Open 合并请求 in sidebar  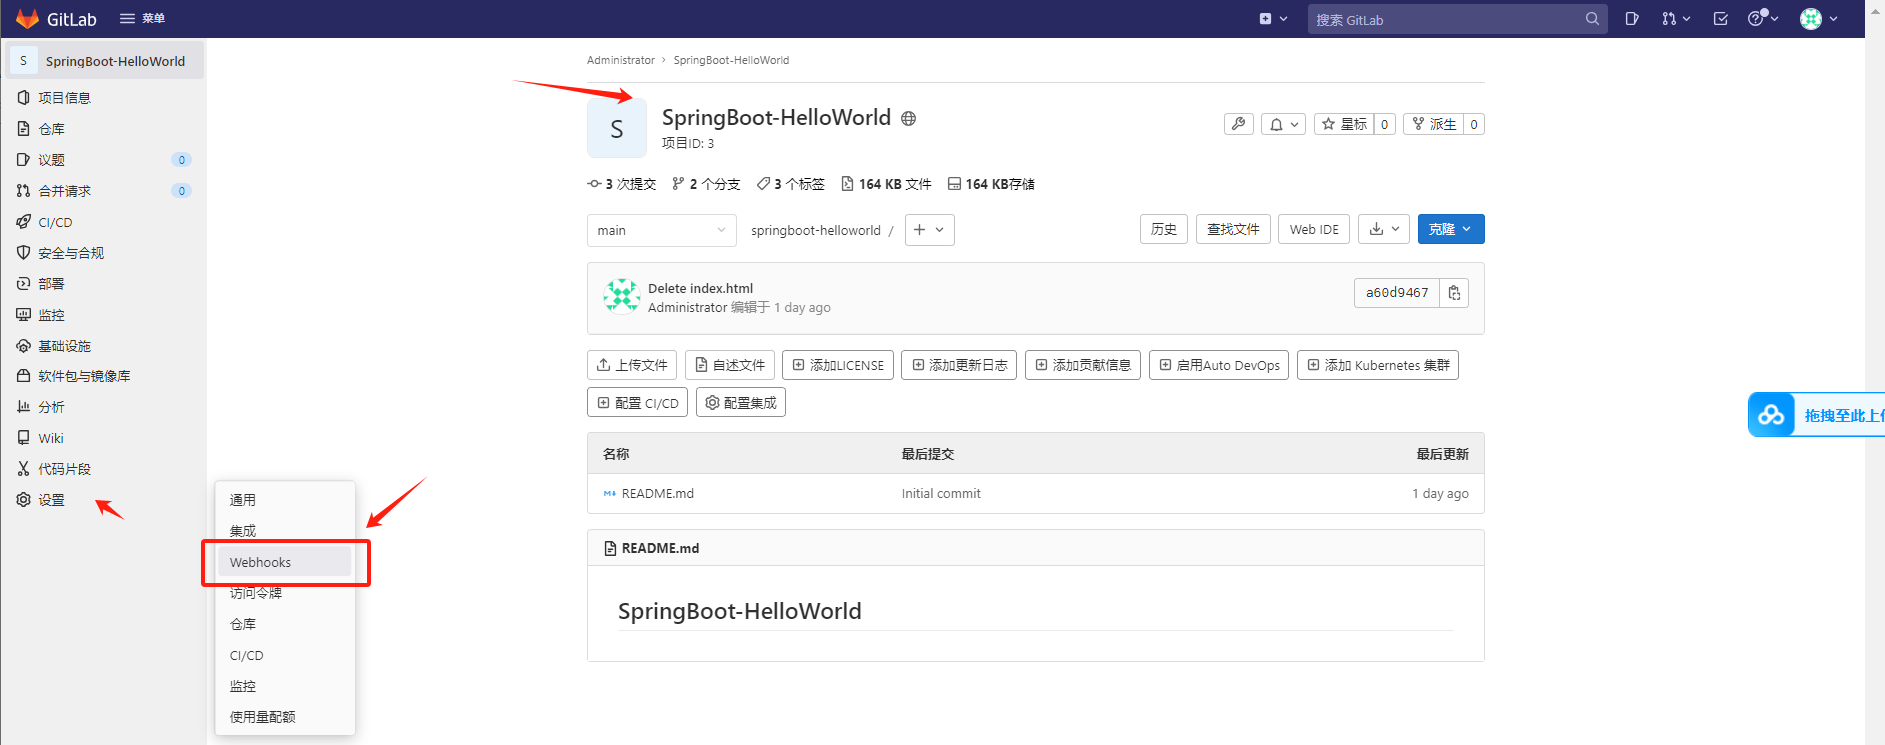[x=104, y=191]
